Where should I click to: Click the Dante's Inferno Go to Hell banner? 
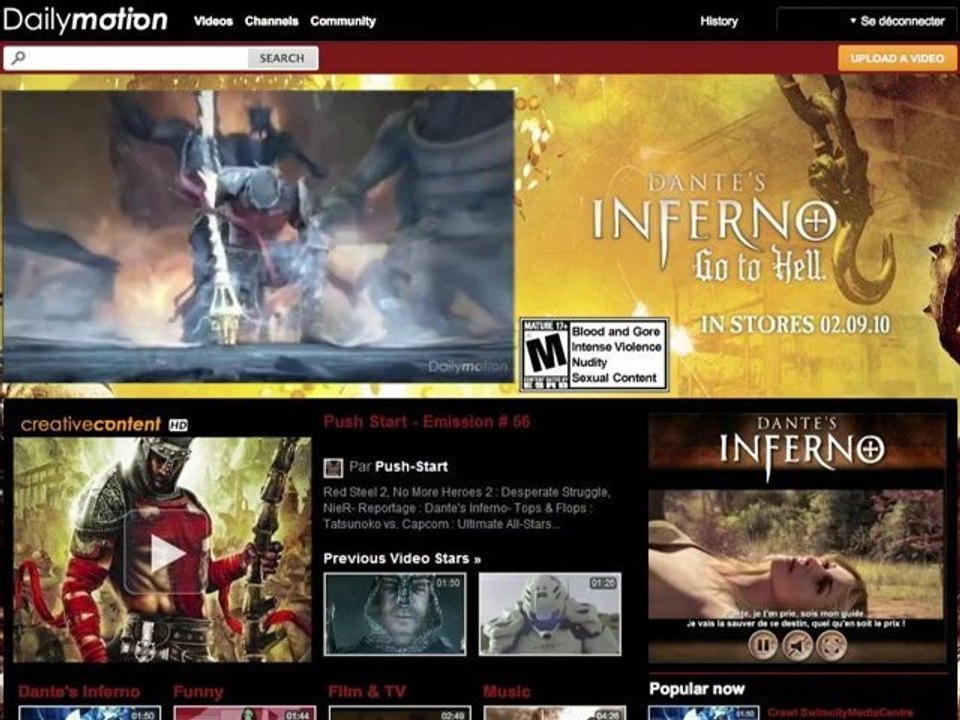click(x=713, y=230)
